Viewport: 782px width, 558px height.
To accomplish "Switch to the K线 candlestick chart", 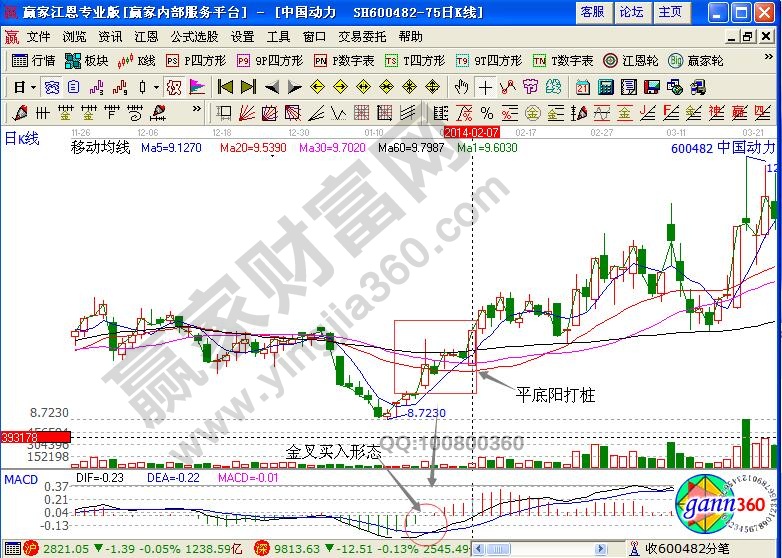I will tap(138, 60).
